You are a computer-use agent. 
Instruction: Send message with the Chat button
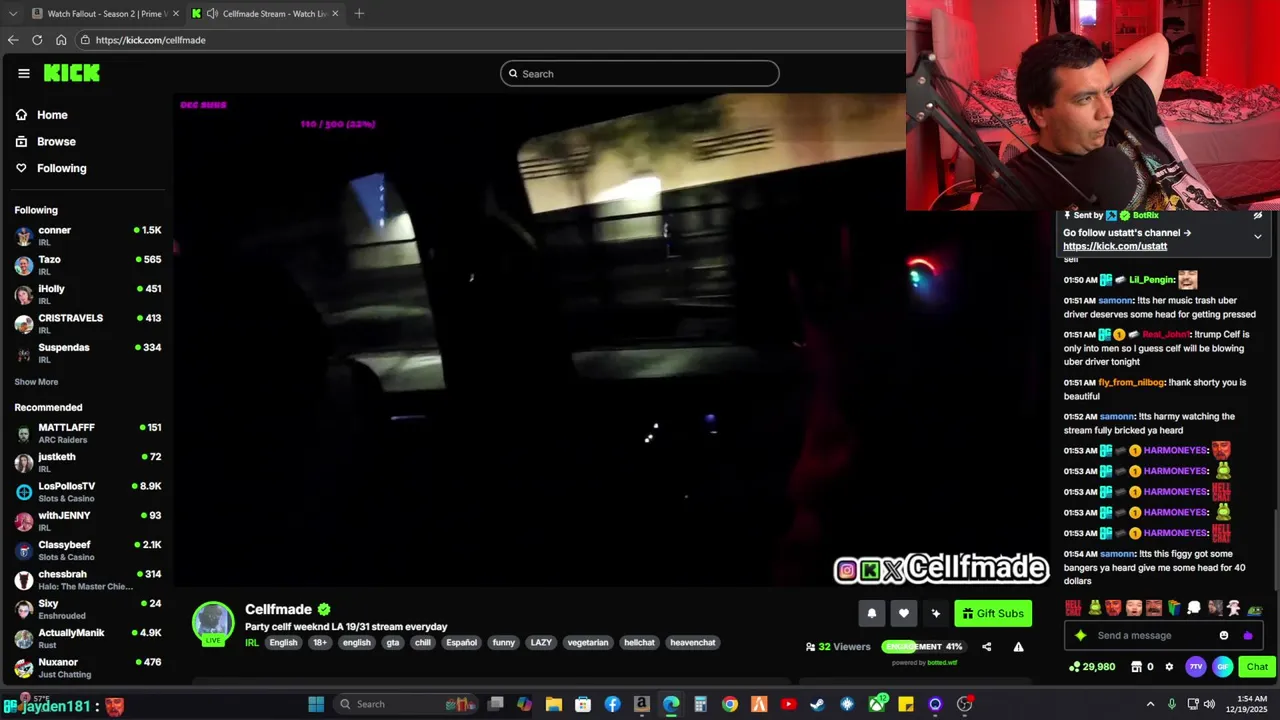click(x=1257, y=667)
